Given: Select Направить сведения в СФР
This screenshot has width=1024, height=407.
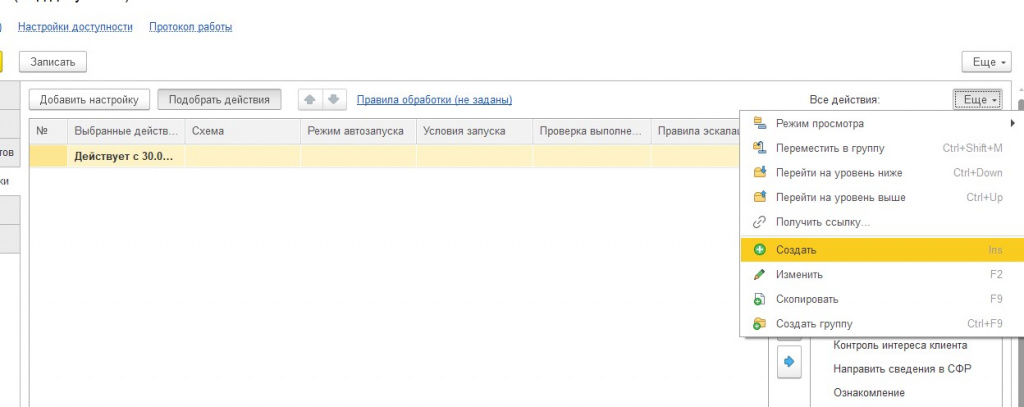Looking at the screenshot, I should [902, 369].
